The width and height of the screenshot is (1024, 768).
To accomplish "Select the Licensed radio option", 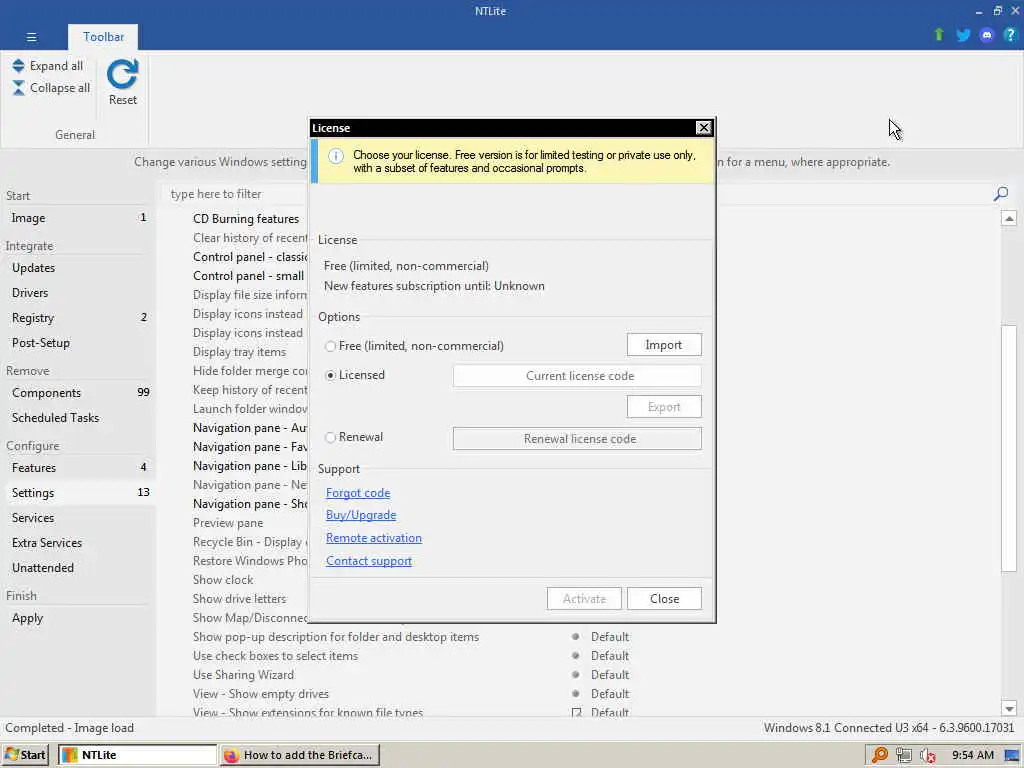I will (x=330, y=376).
